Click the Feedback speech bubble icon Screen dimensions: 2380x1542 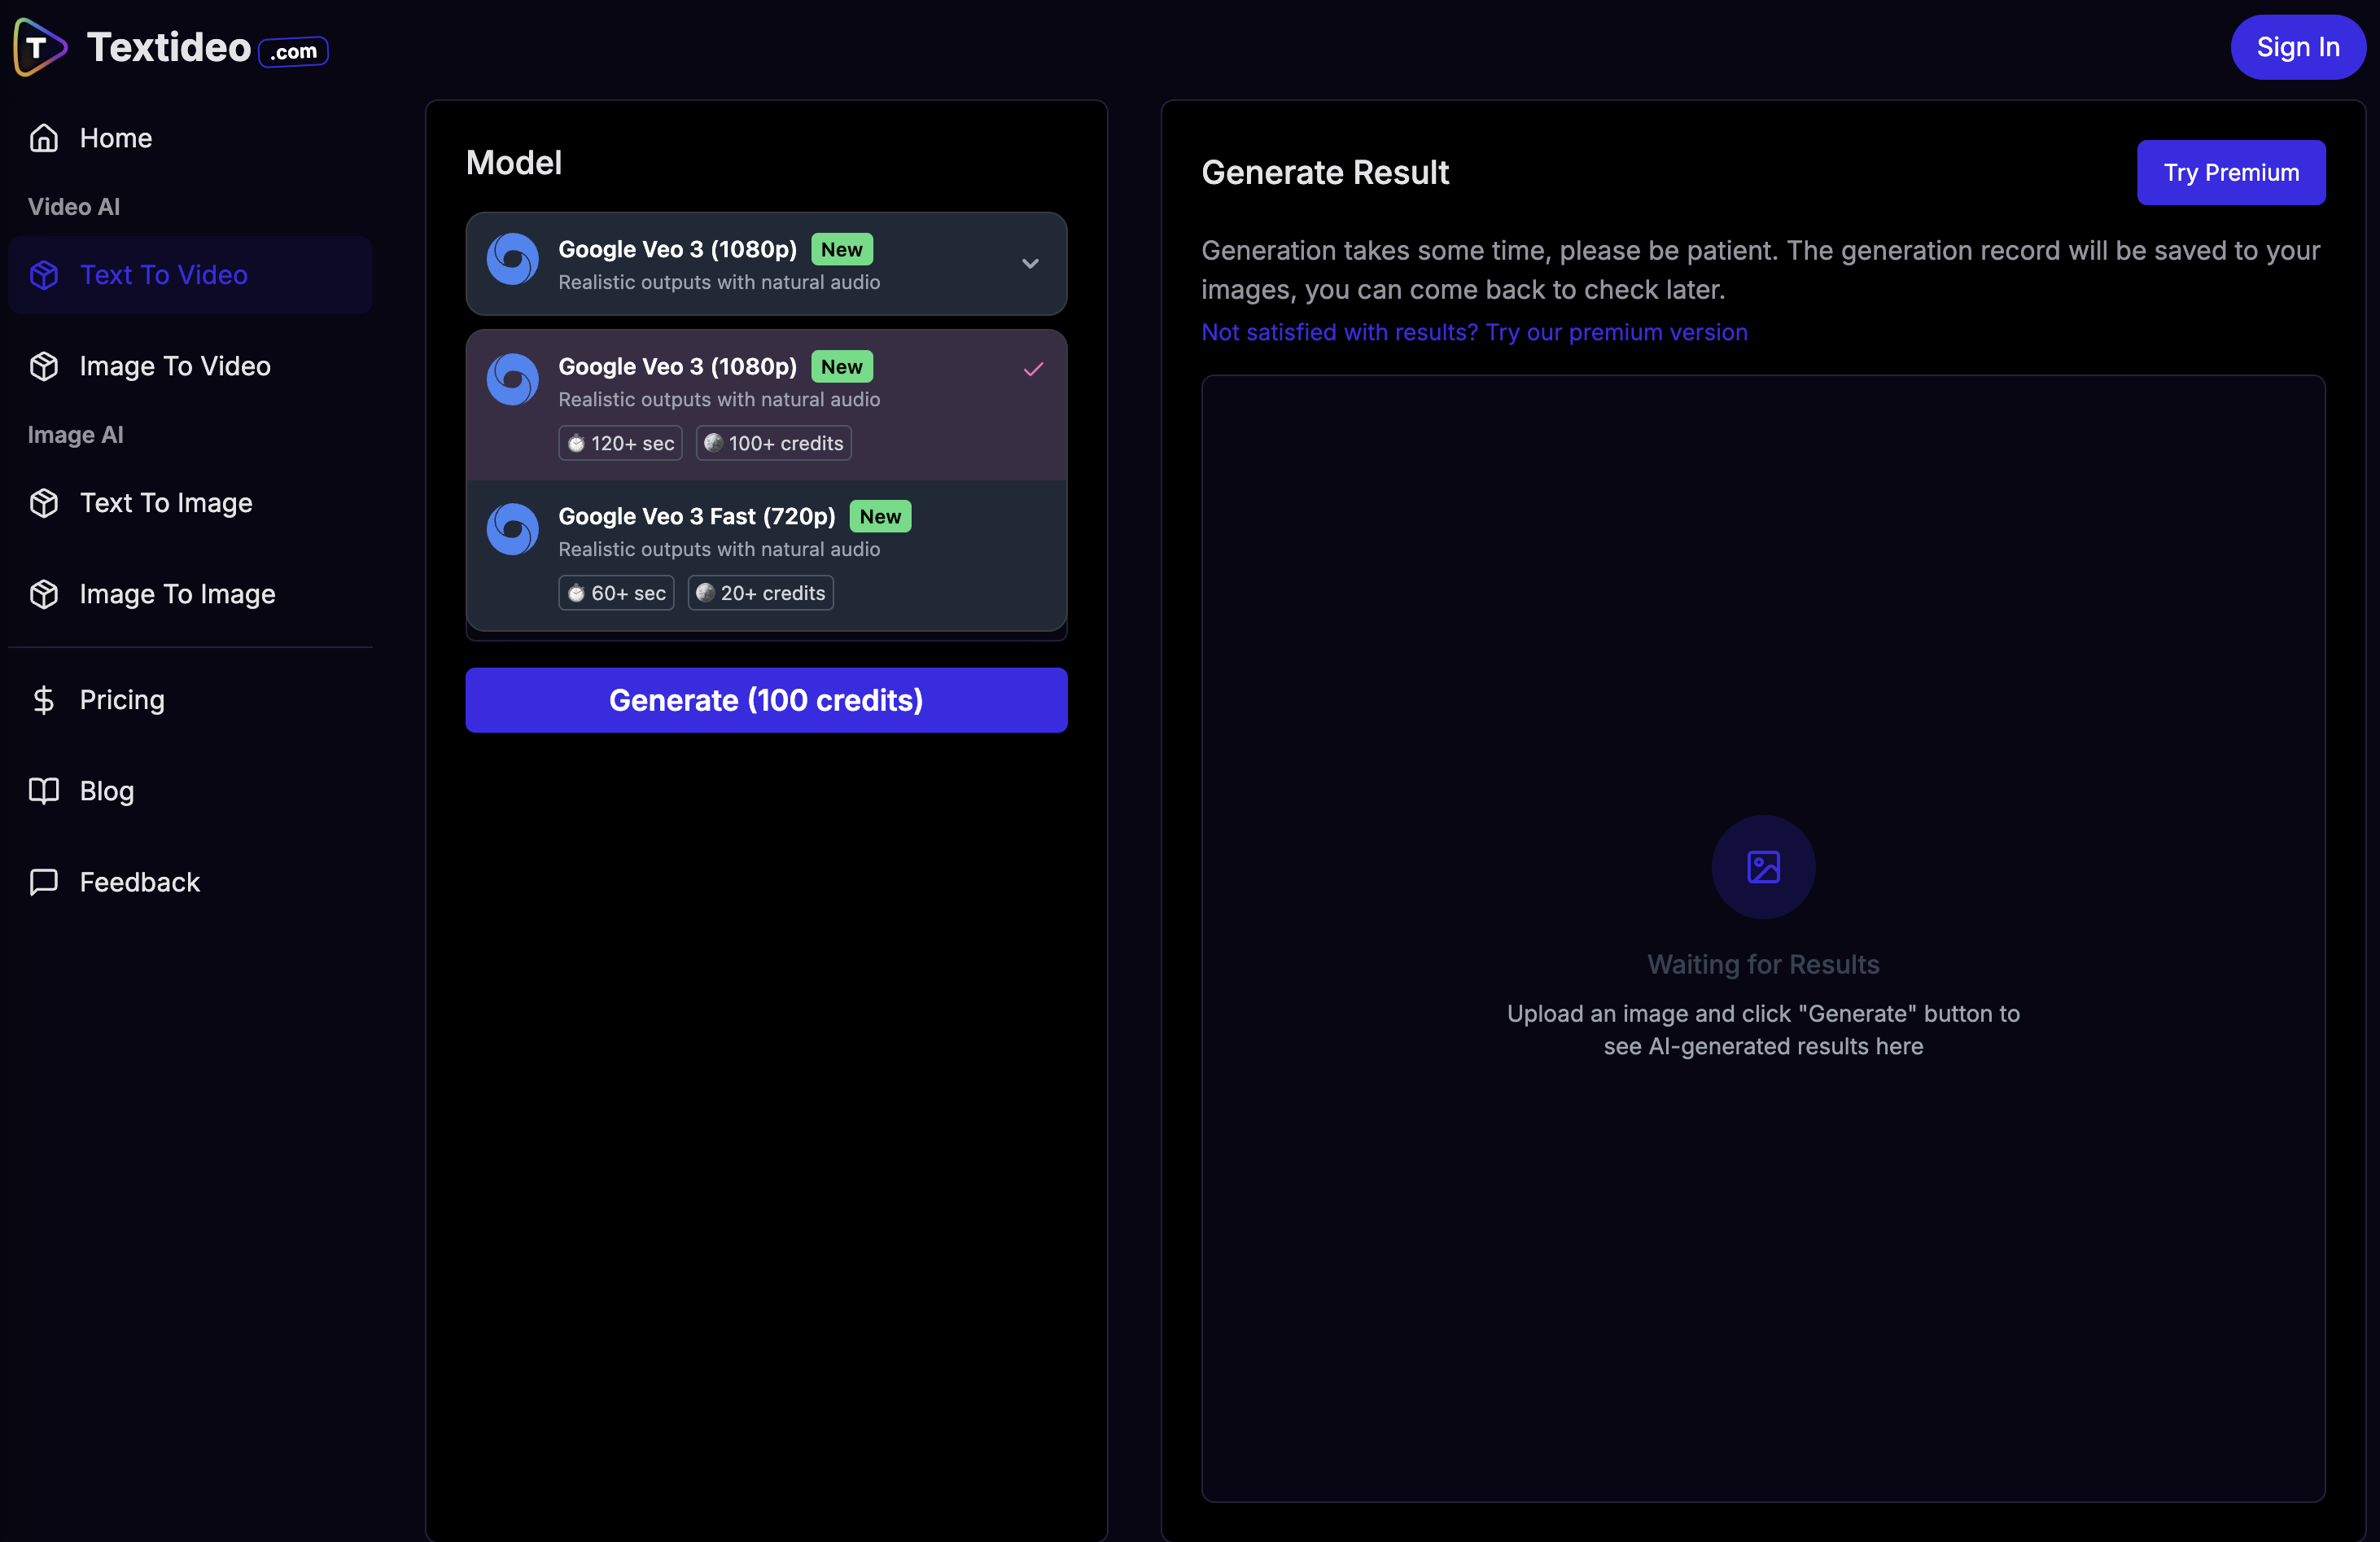(x=44, y=882)
